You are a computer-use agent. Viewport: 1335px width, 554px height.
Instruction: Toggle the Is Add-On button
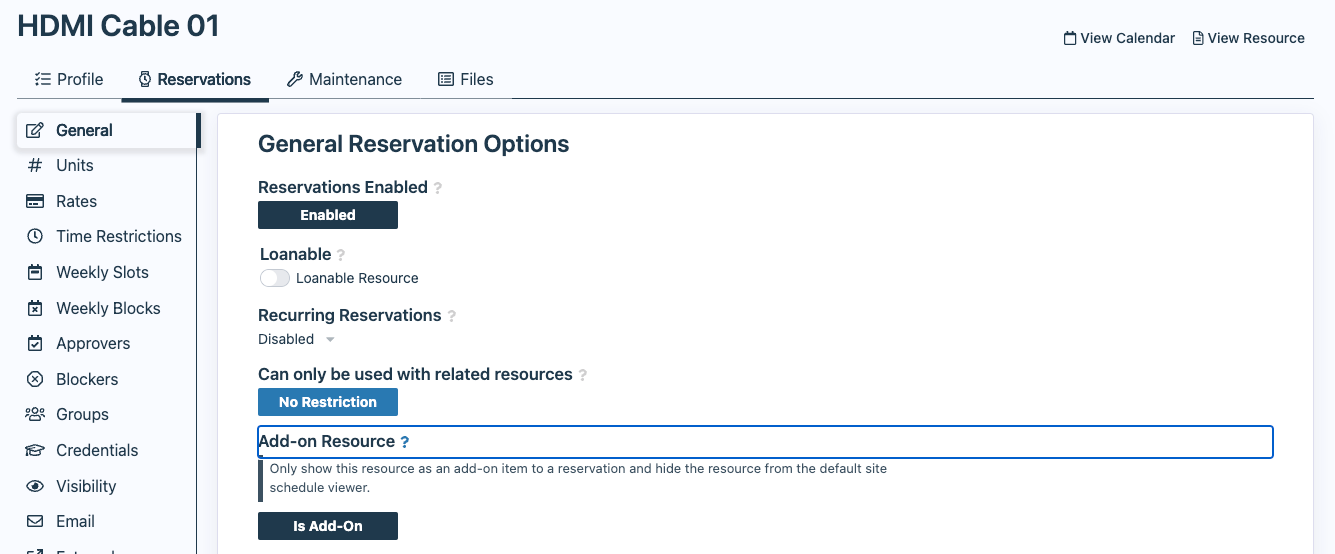coord(328,526)
